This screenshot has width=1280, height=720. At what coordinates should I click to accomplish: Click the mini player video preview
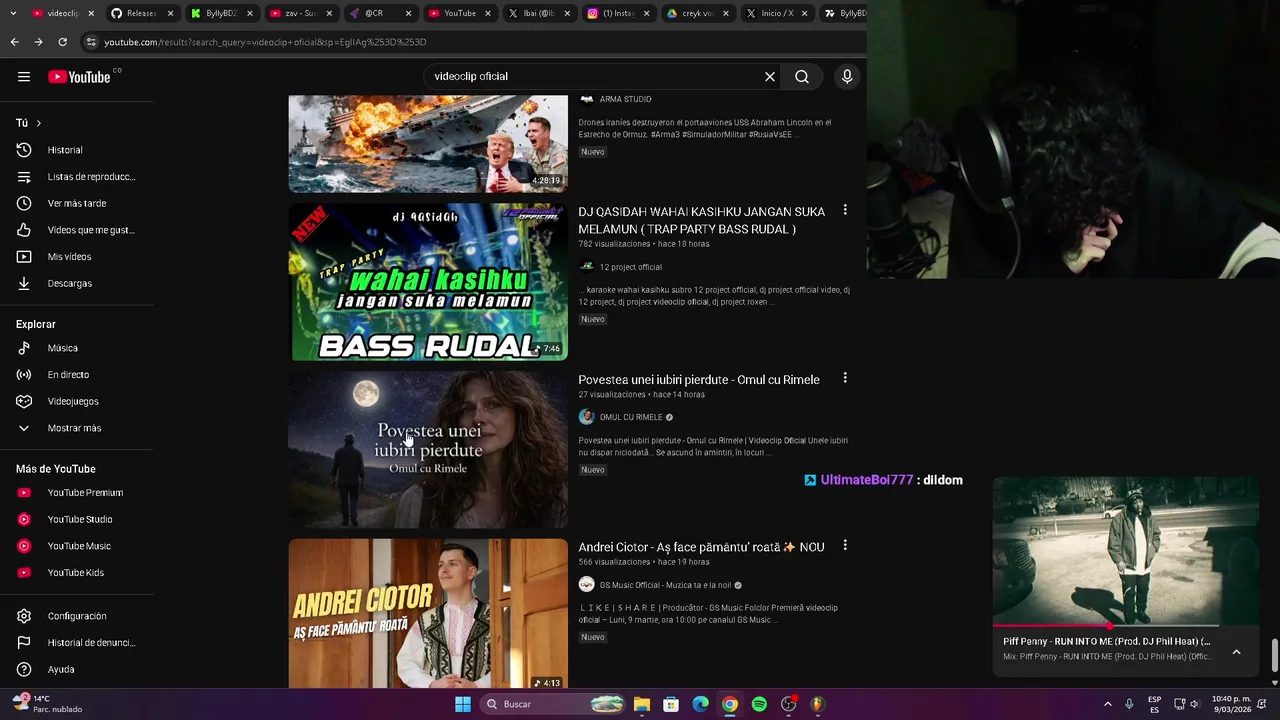(1125, 551)
